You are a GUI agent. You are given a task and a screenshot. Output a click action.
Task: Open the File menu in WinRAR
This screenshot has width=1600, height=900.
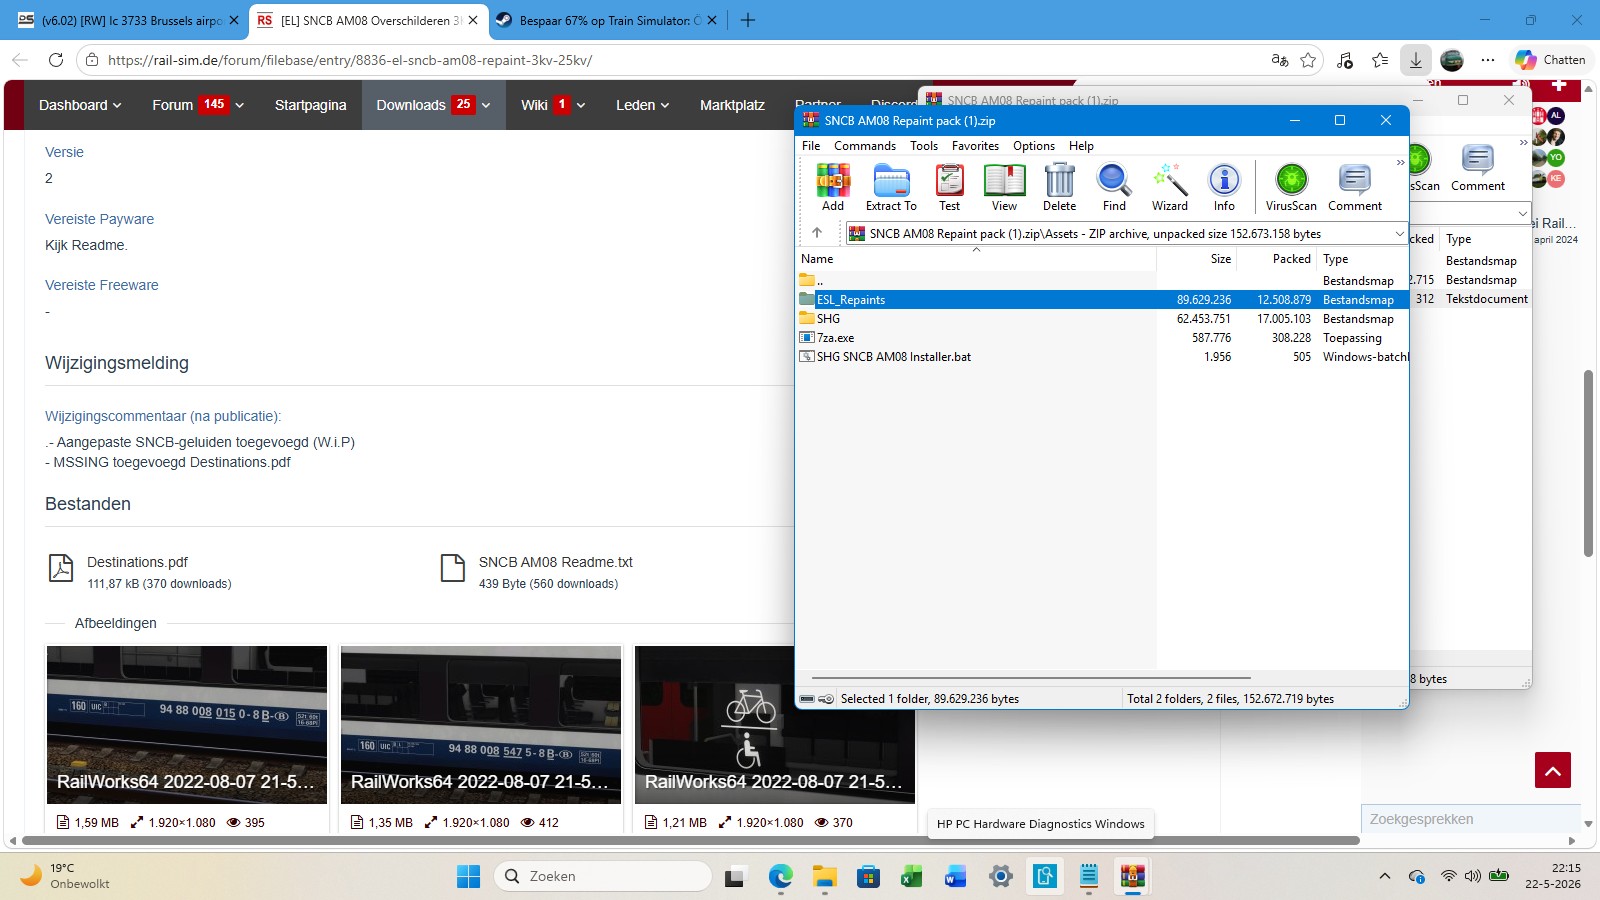[811, 146]
